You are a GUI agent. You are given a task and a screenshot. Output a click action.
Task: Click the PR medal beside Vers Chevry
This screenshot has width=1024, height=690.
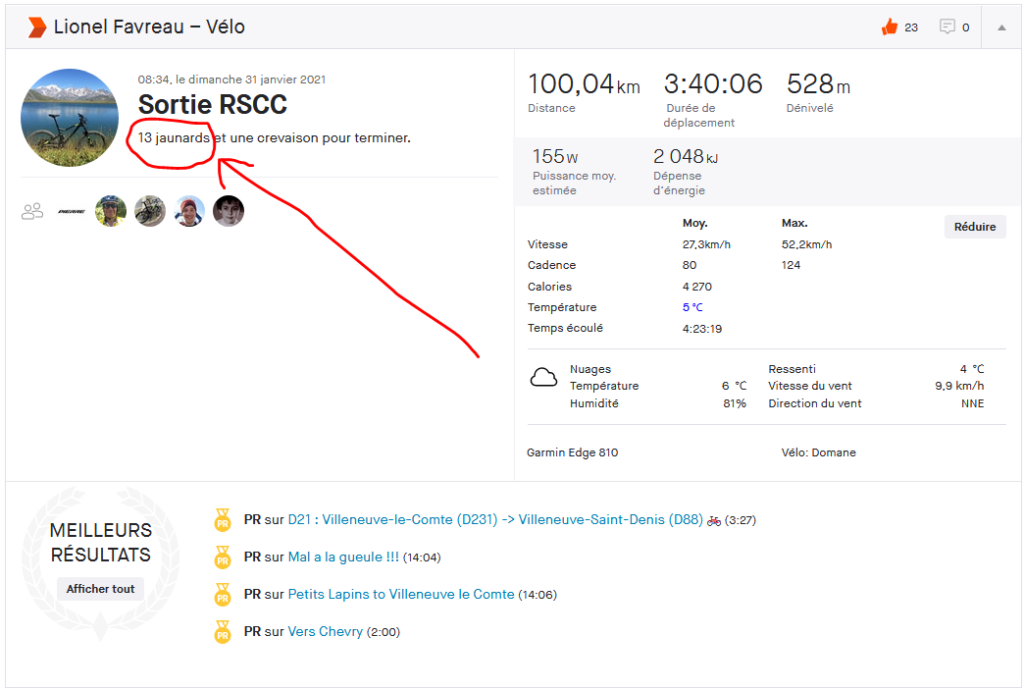pyautogui.click(x=222, y=632)
